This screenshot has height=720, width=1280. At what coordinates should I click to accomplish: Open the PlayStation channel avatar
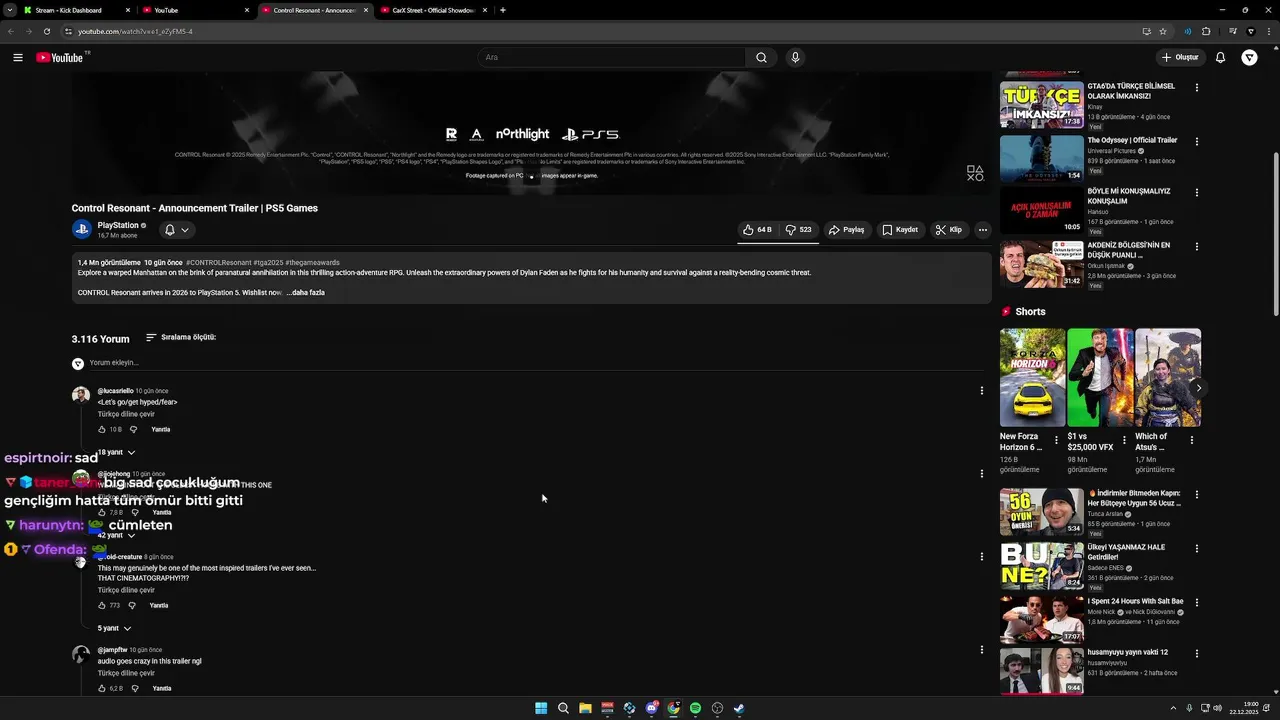81,229
